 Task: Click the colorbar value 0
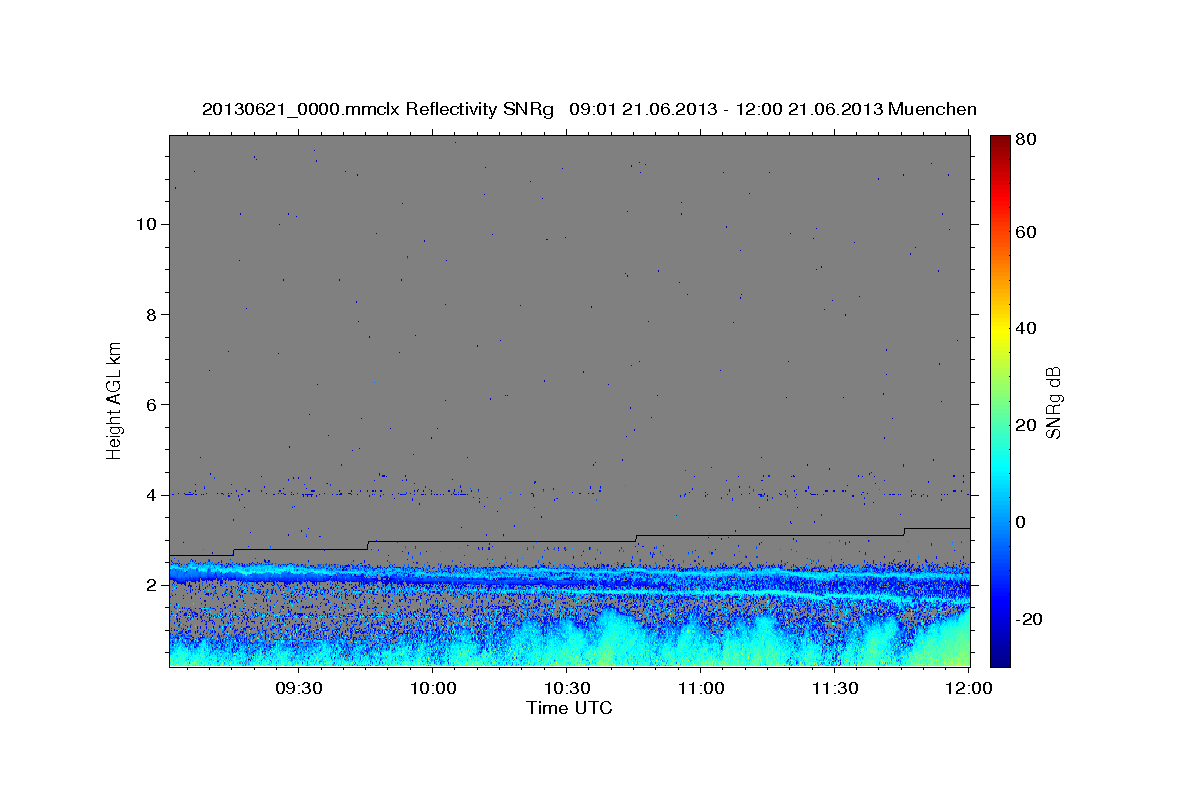pos(1021,522)
